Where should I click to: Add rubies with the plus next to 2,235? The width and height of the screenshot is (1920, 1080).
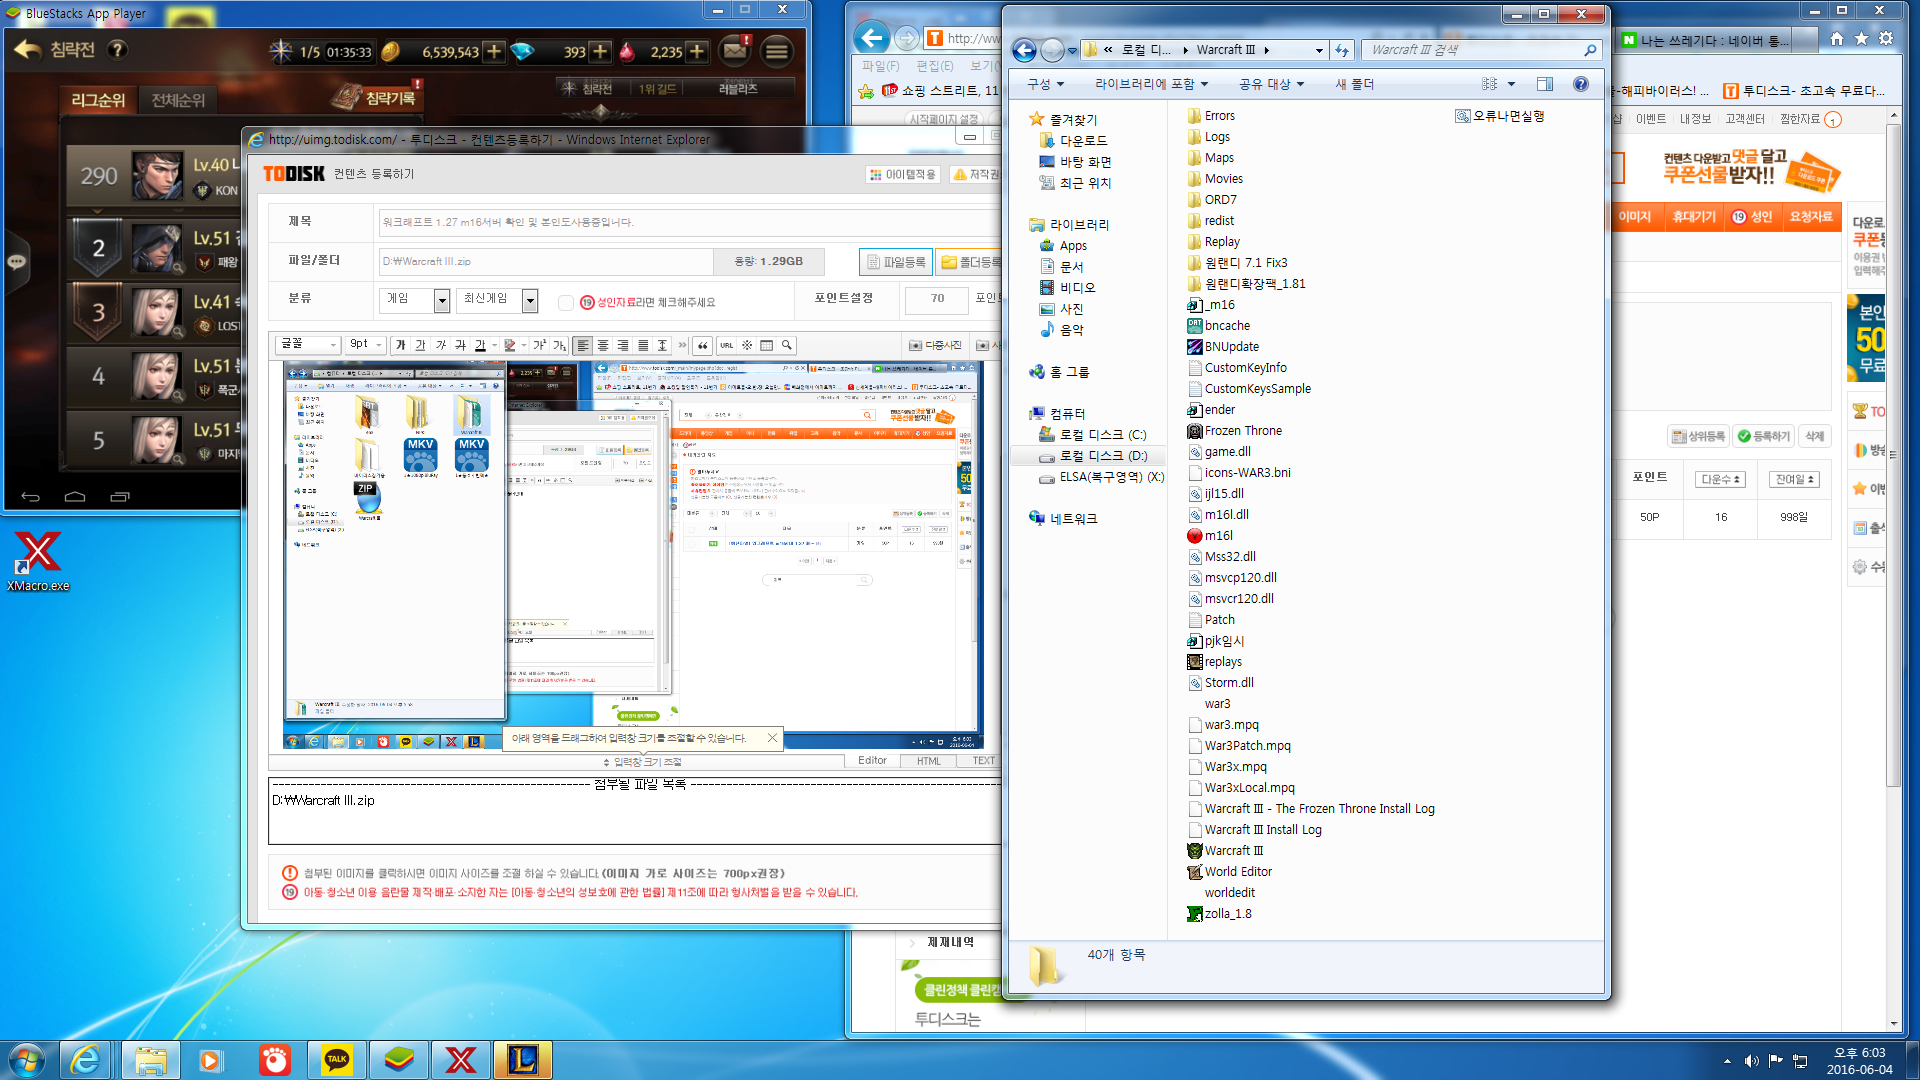(x=697, y=52)
